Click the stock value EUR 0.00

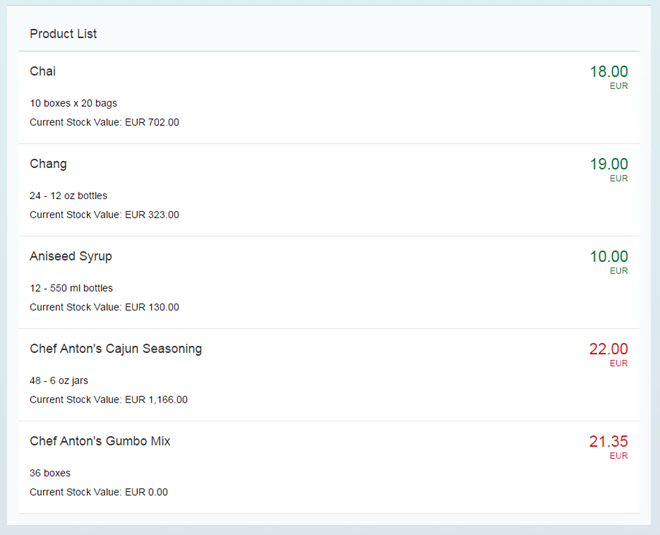click(98, 492)
